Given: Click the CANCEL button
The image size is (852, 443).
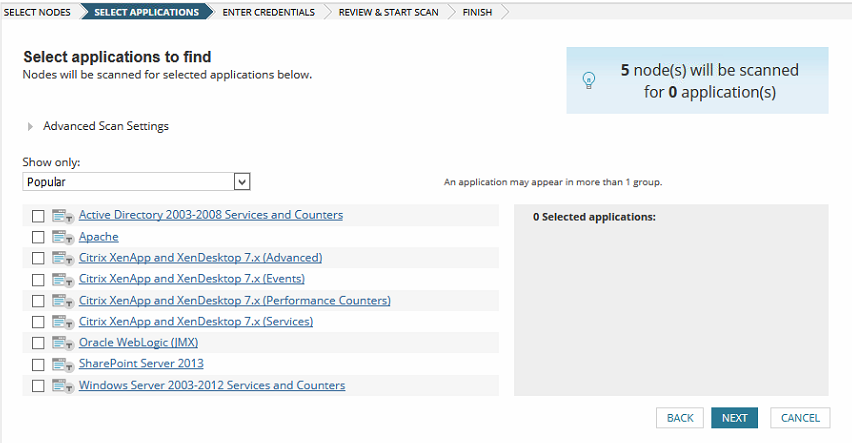Looking at the screenshot, I should (800, 418).
